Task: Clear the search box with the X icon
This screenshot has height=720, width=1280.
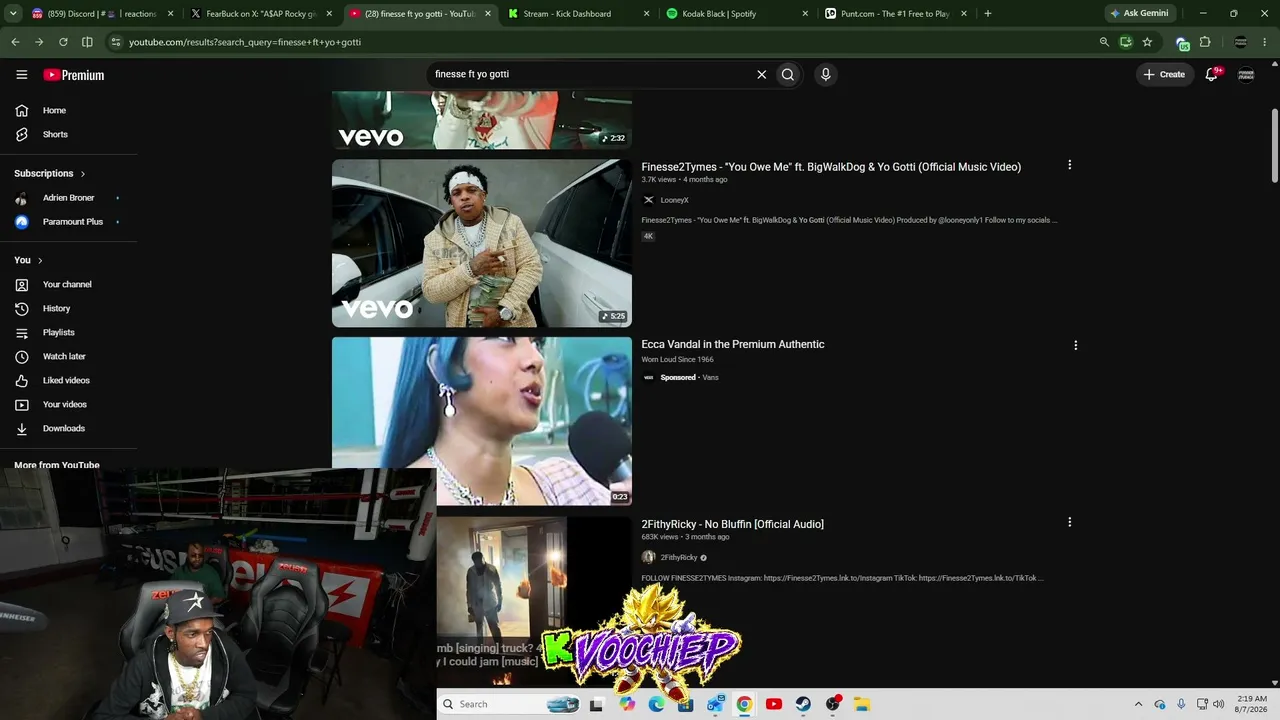Action: pyautogui.click(x=761, y=74)
